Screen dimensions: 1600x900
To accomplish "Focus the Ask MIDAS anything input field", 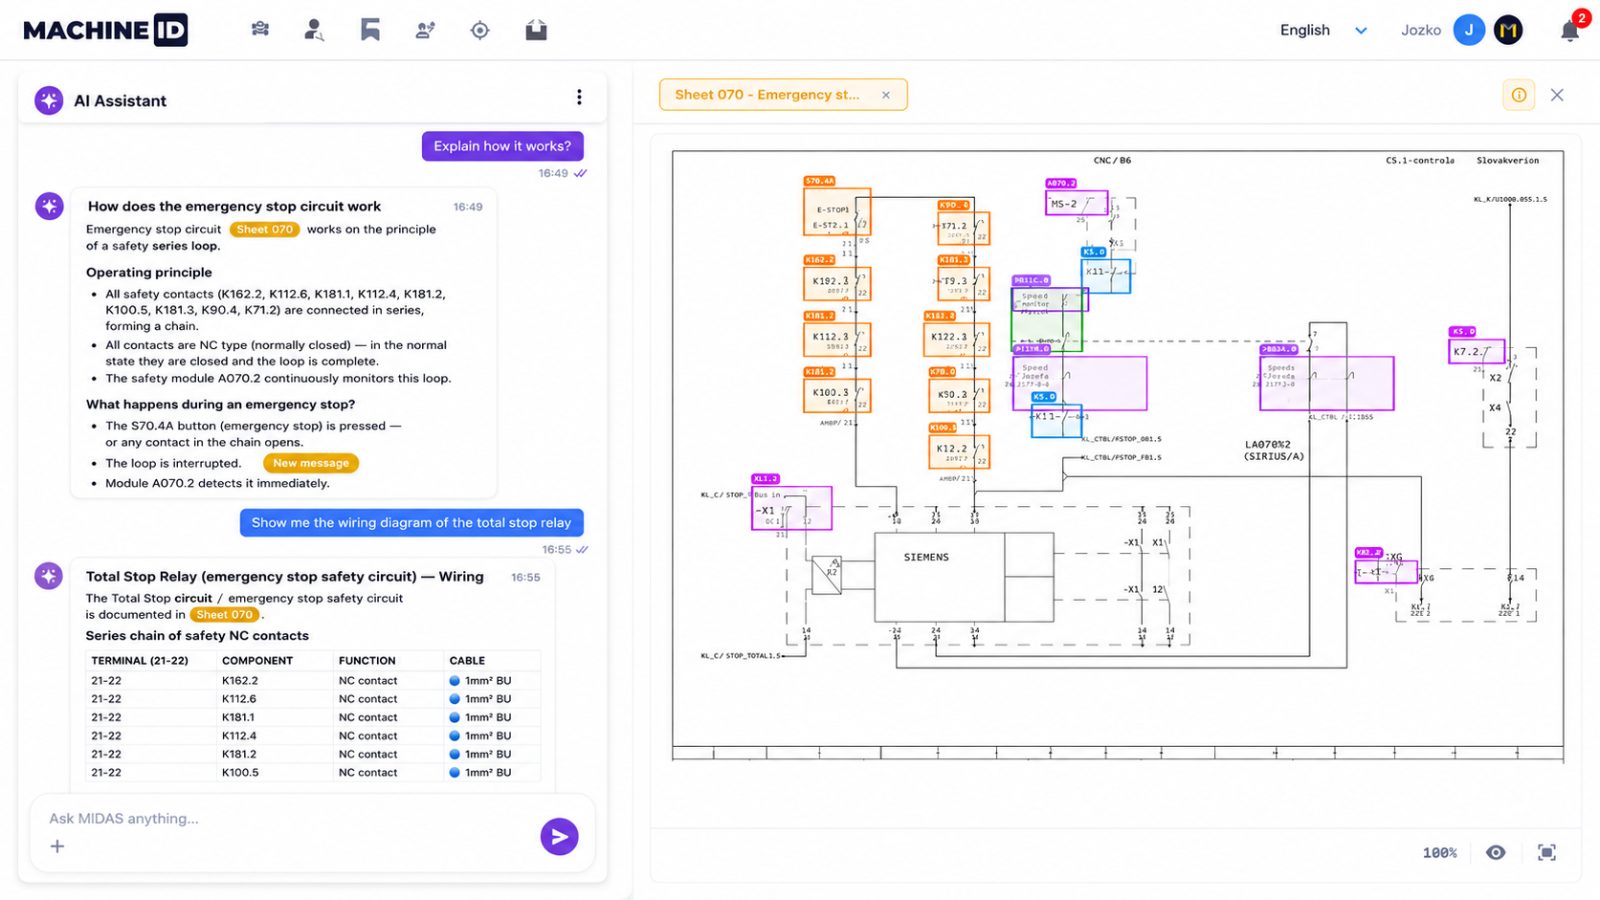I will 290,818.
